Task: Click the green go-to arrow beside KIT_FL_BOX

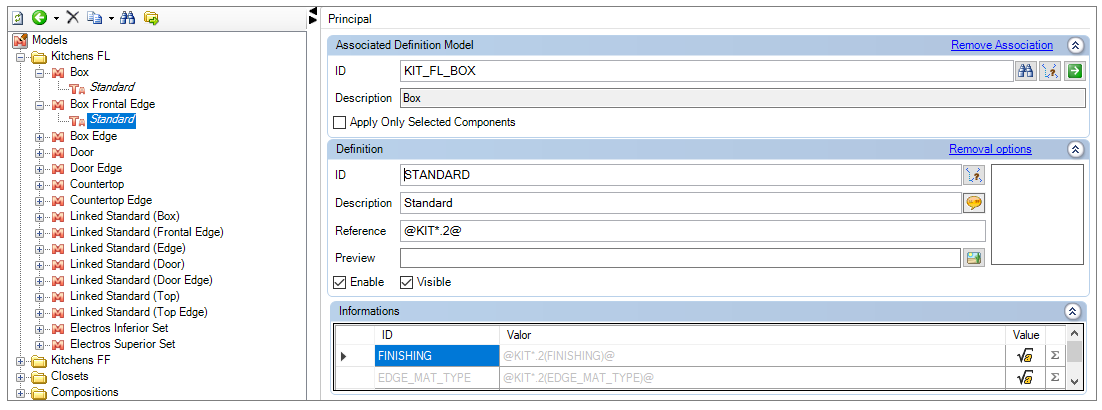Action: 1074,70
